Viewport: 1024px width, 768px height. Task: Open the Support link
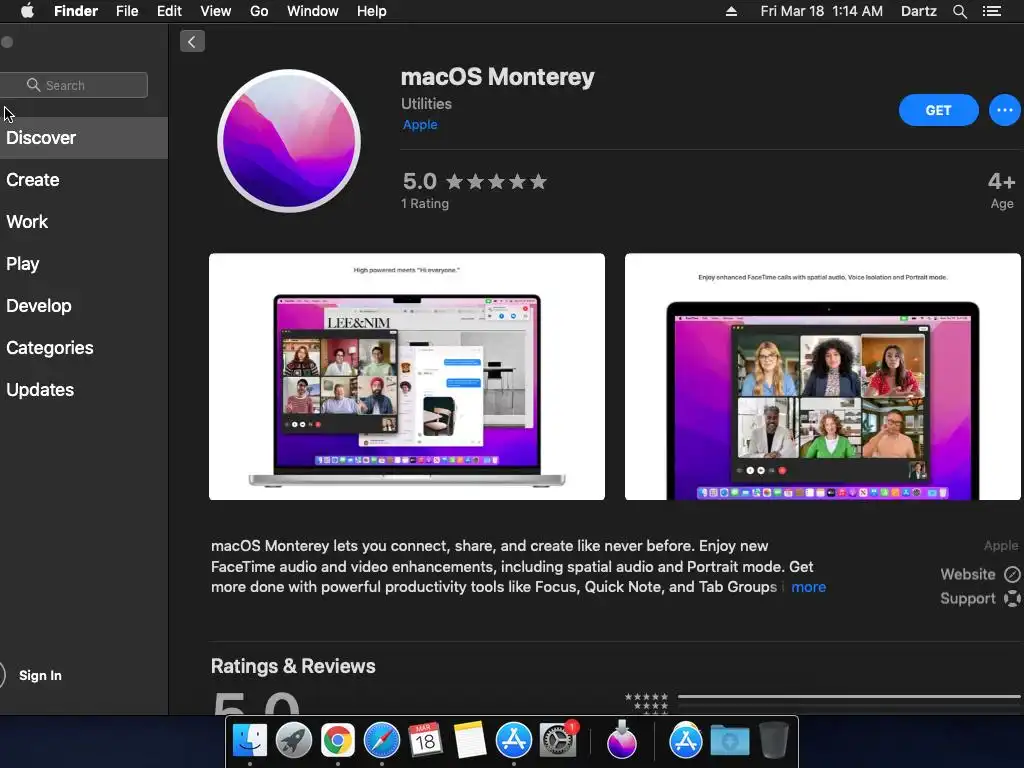click(968, 598)
